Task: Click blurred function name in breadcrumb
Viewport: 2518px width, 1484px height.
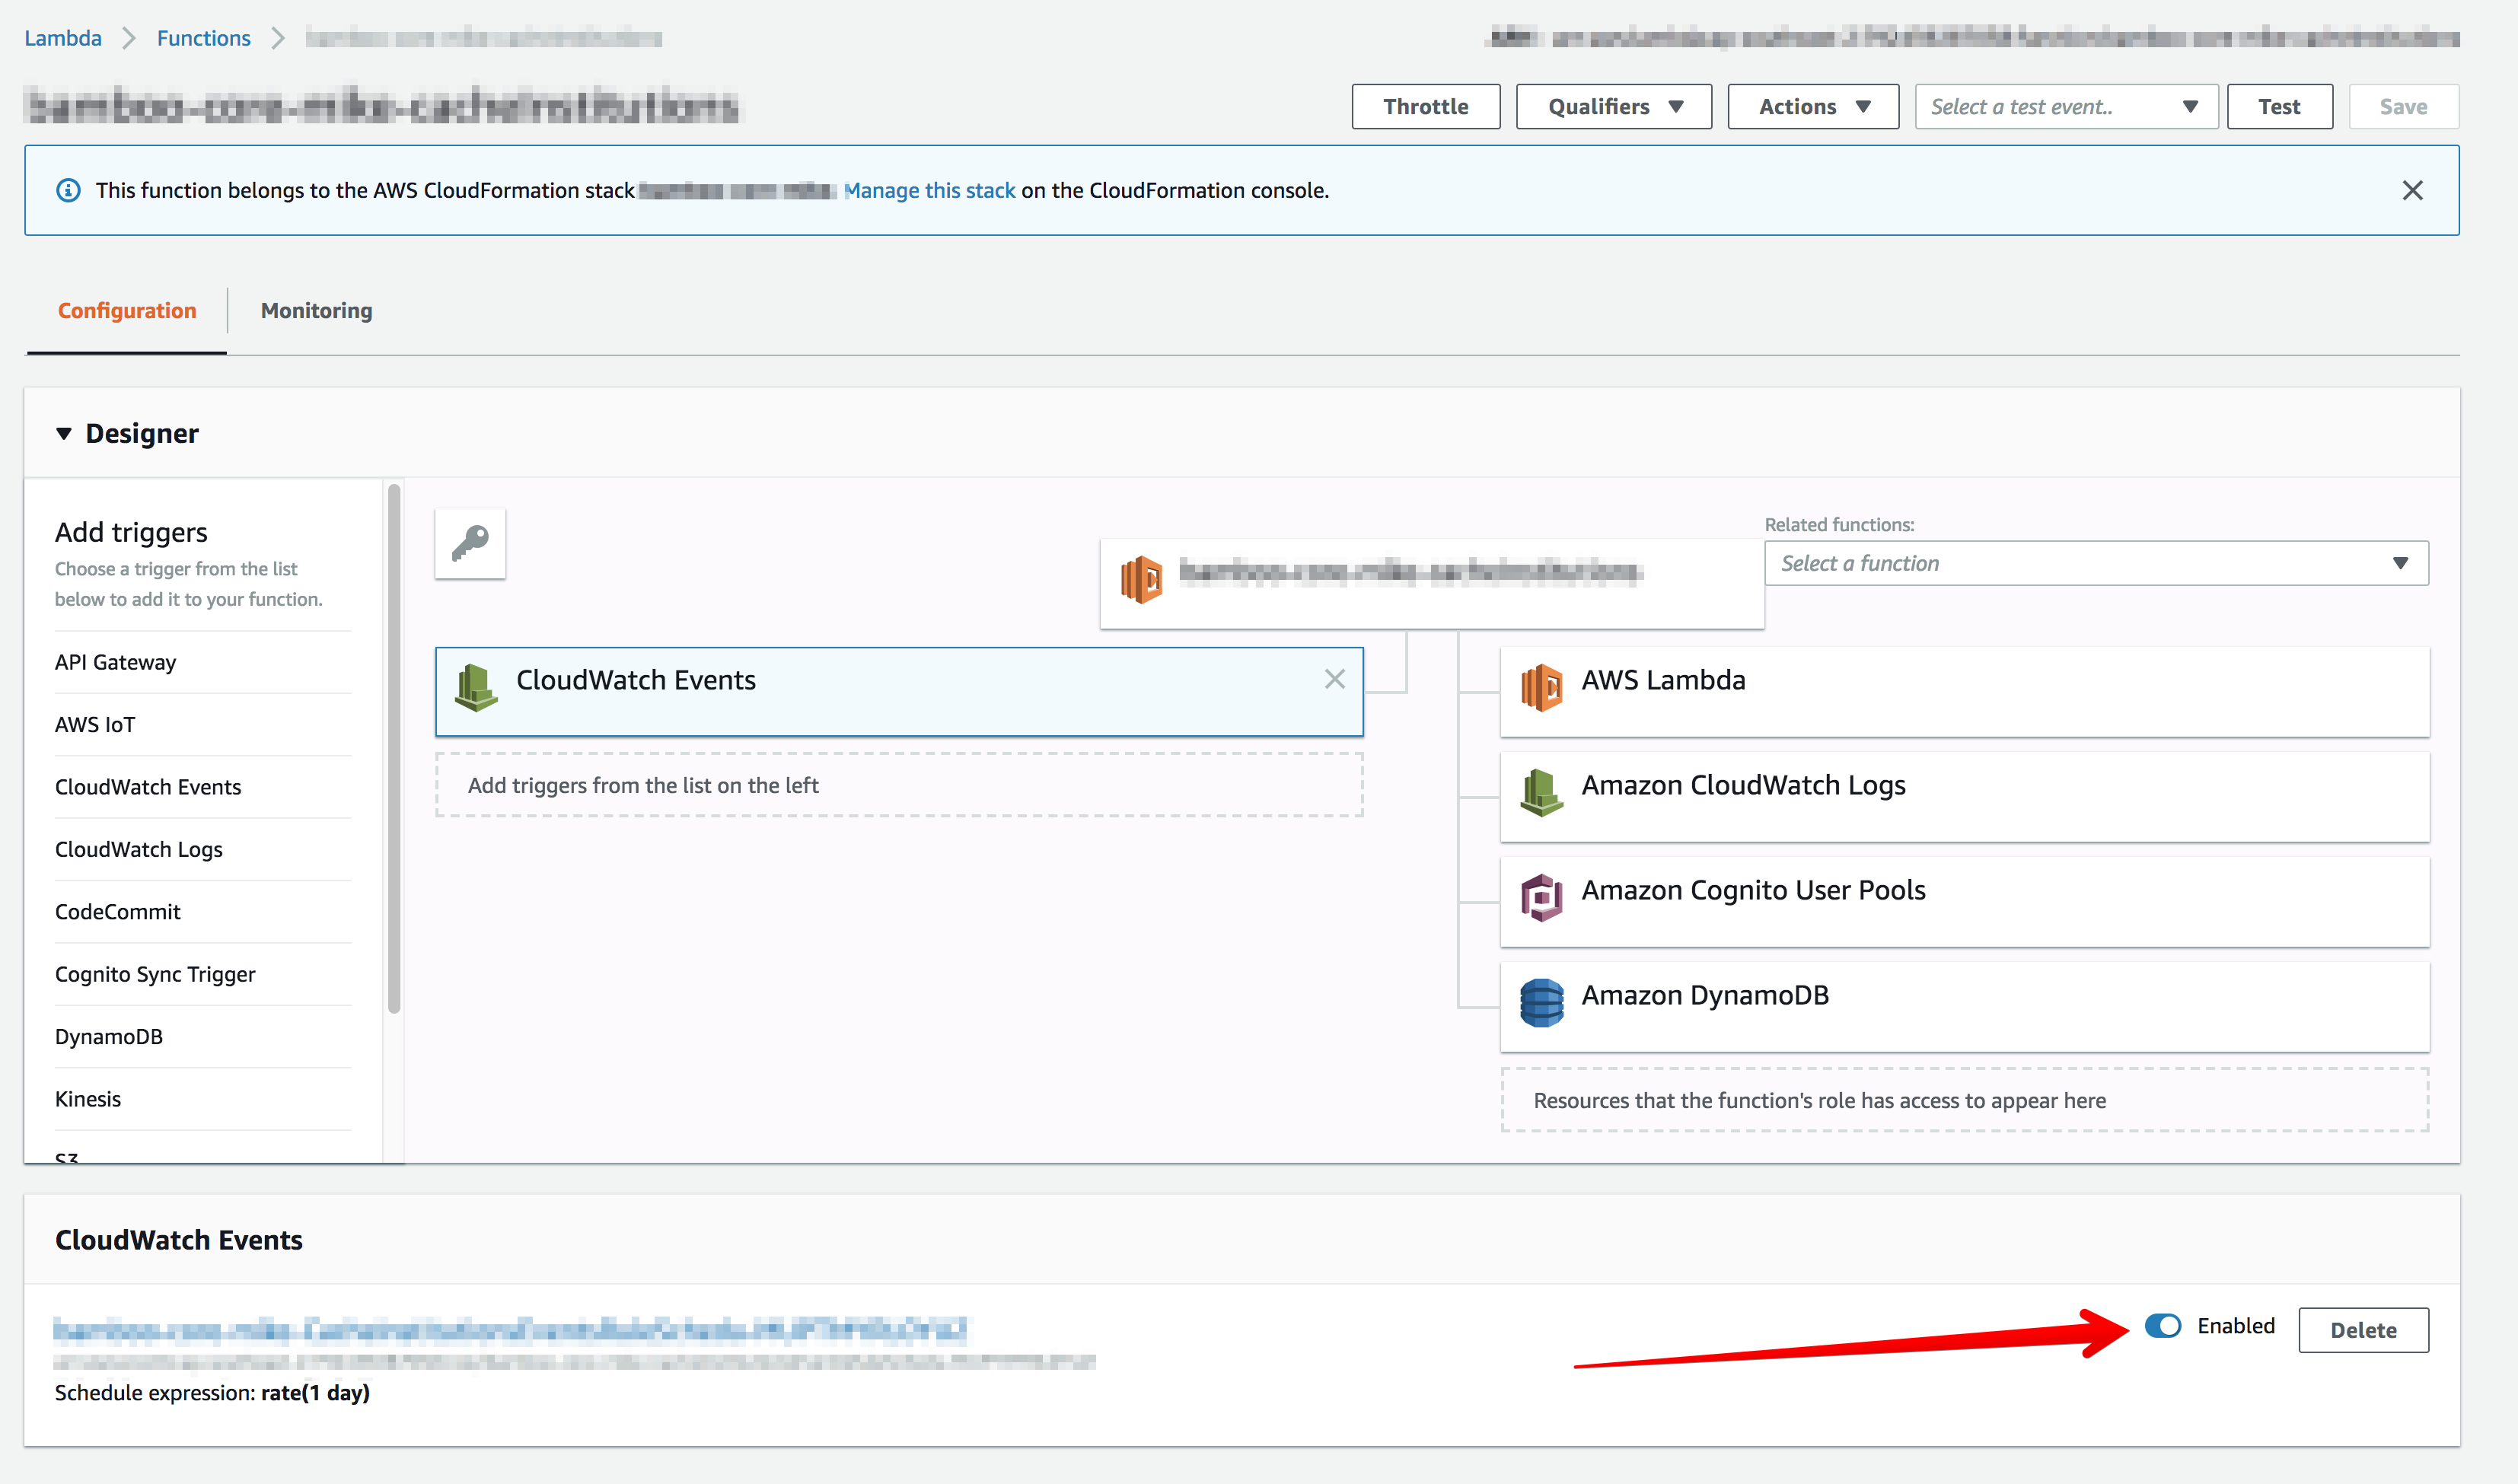Action: [x=483, y=38]
